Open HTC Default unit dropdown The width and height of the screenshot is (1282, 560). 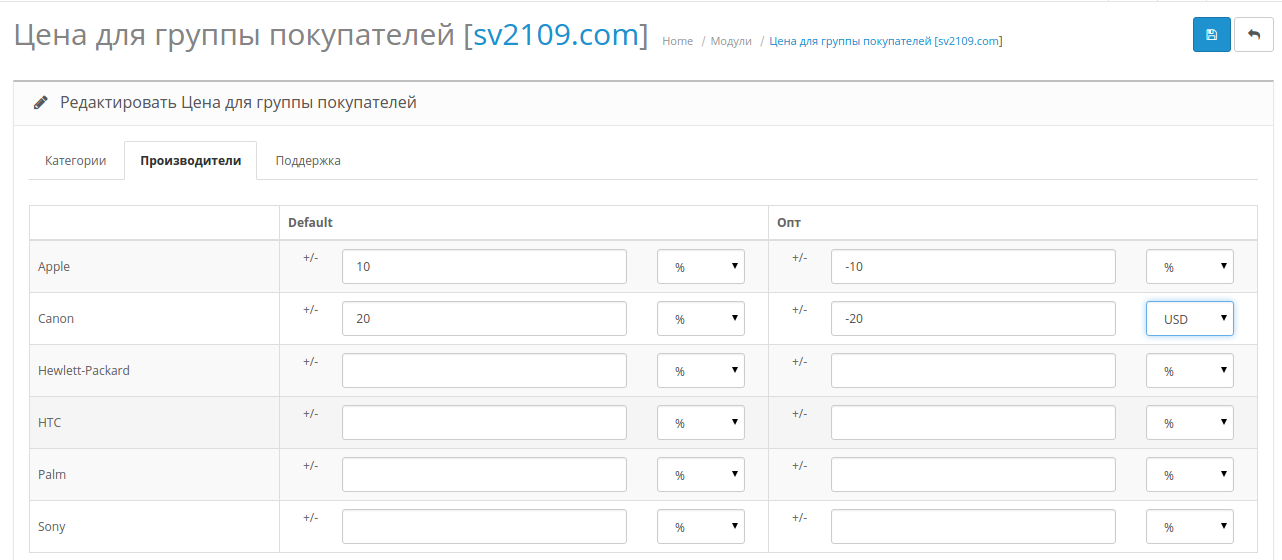coord(701,423)
